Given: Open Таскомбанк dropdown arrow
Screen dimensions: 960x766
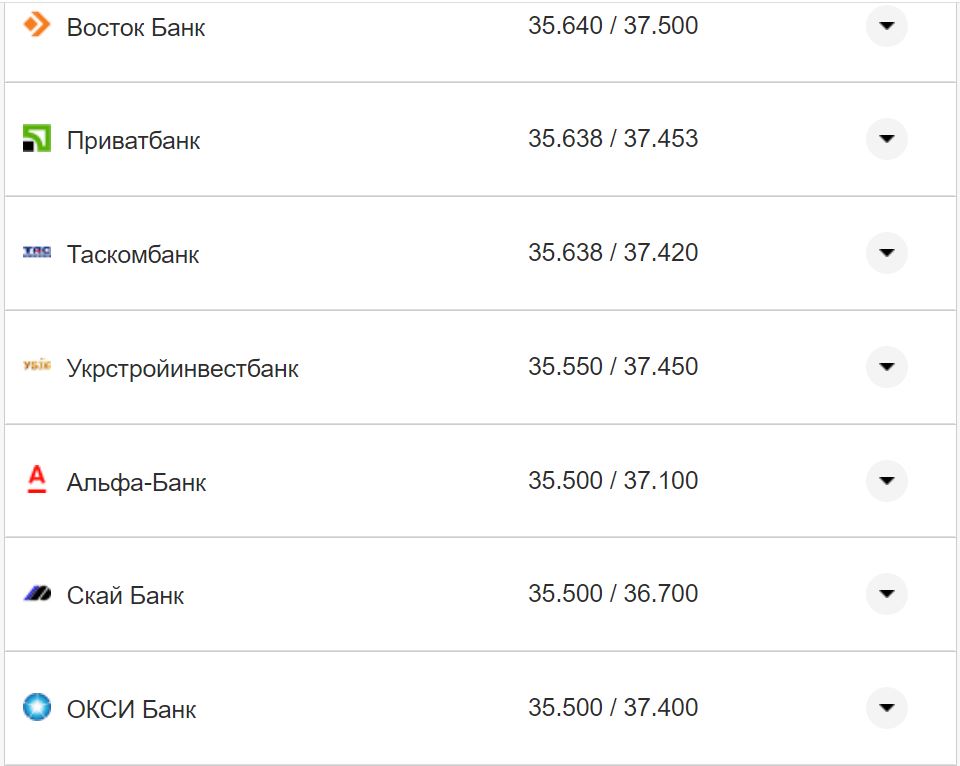Looking at the screenshot, I should tap(886, 253).
